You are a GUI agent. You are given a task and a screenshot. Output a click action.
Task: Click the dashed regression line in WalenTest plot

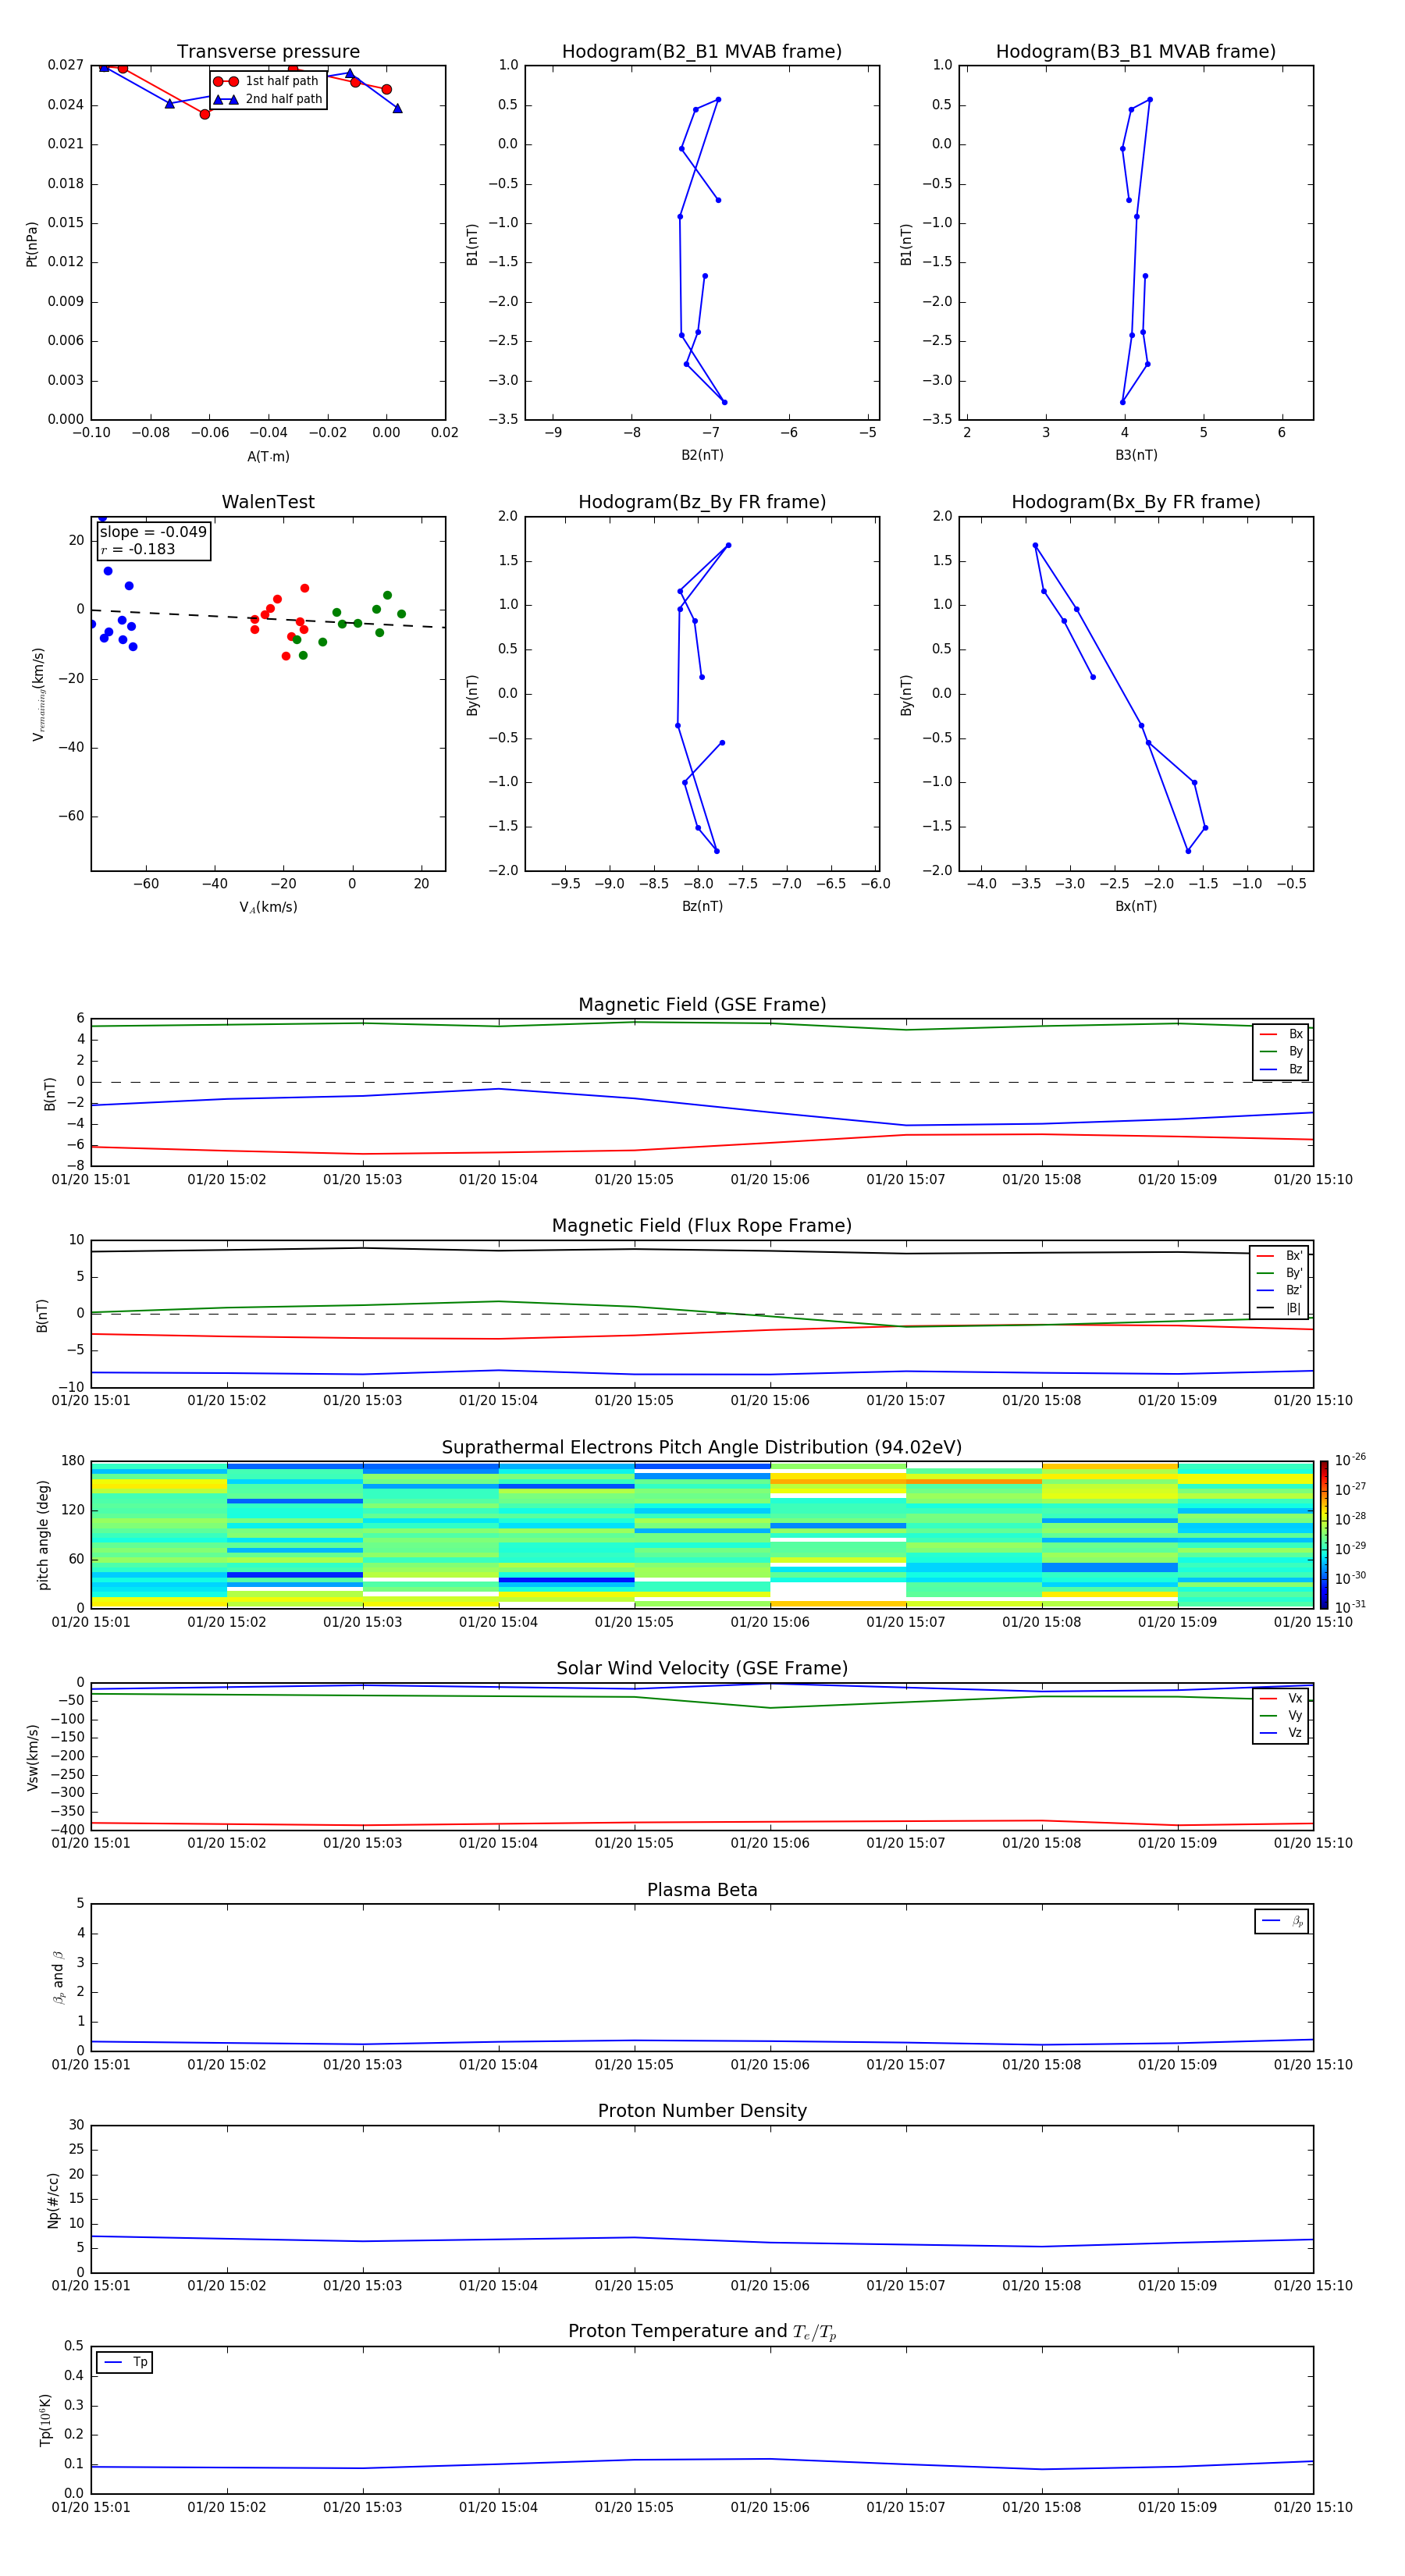click(x=268, y=618)
